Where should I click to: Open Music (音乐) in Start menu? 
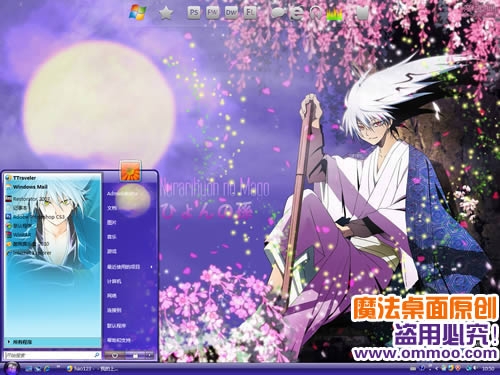(x=112, y=237)
